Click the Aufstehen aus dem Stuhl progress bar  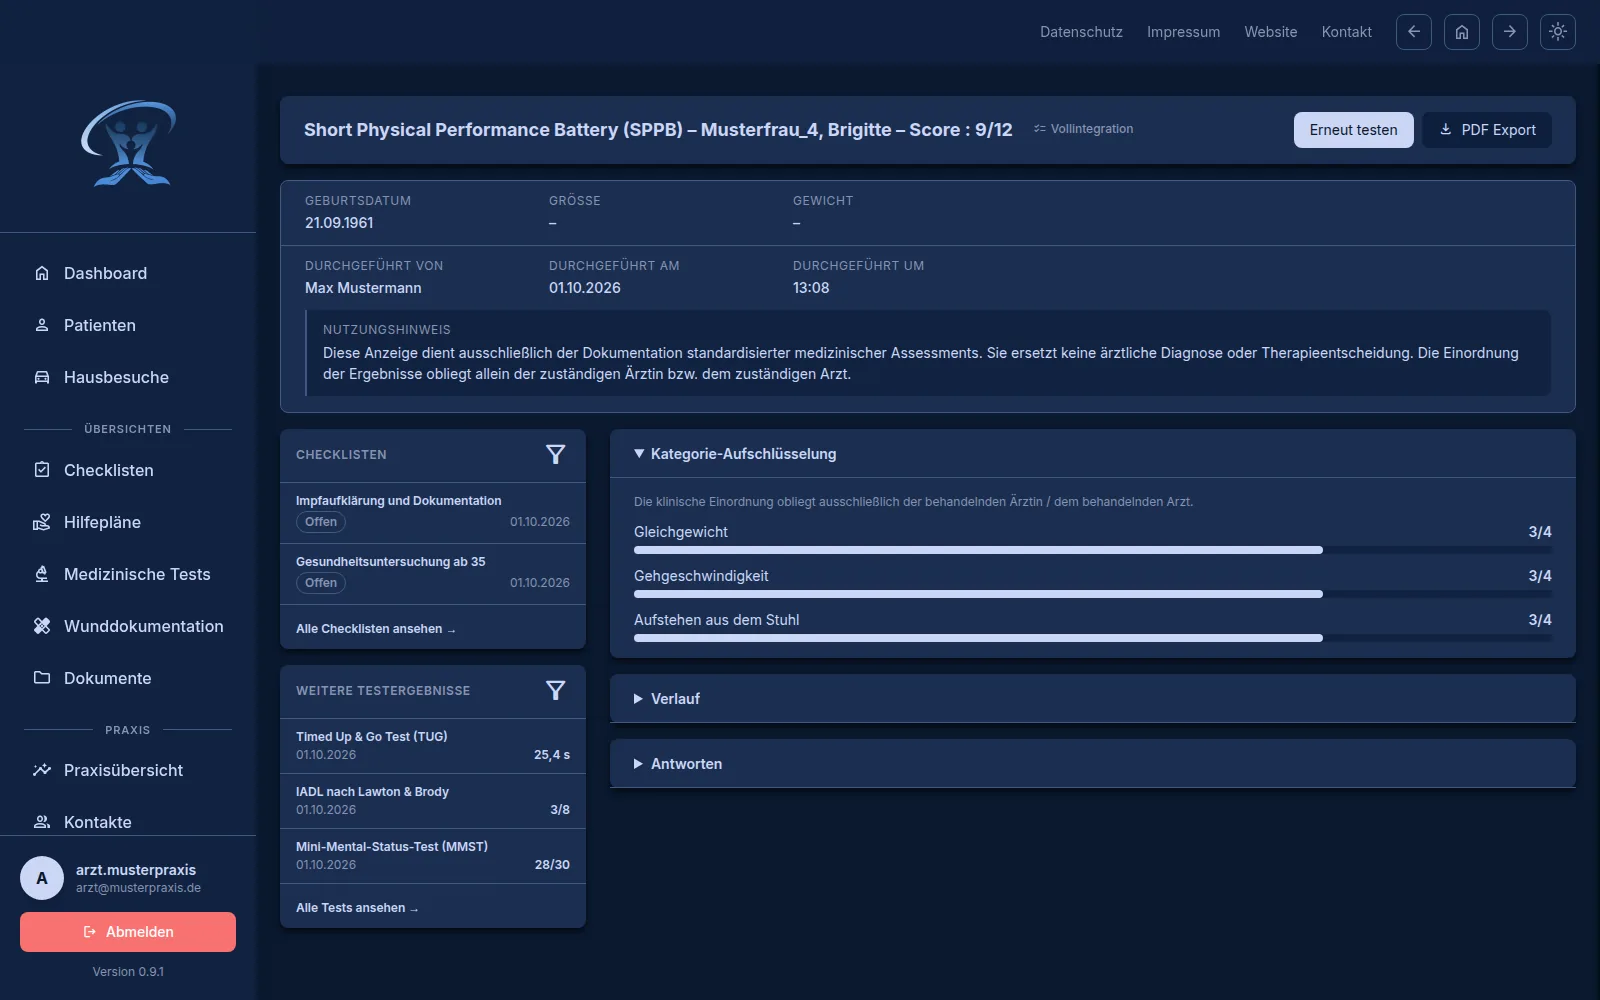click(1093, 638)
